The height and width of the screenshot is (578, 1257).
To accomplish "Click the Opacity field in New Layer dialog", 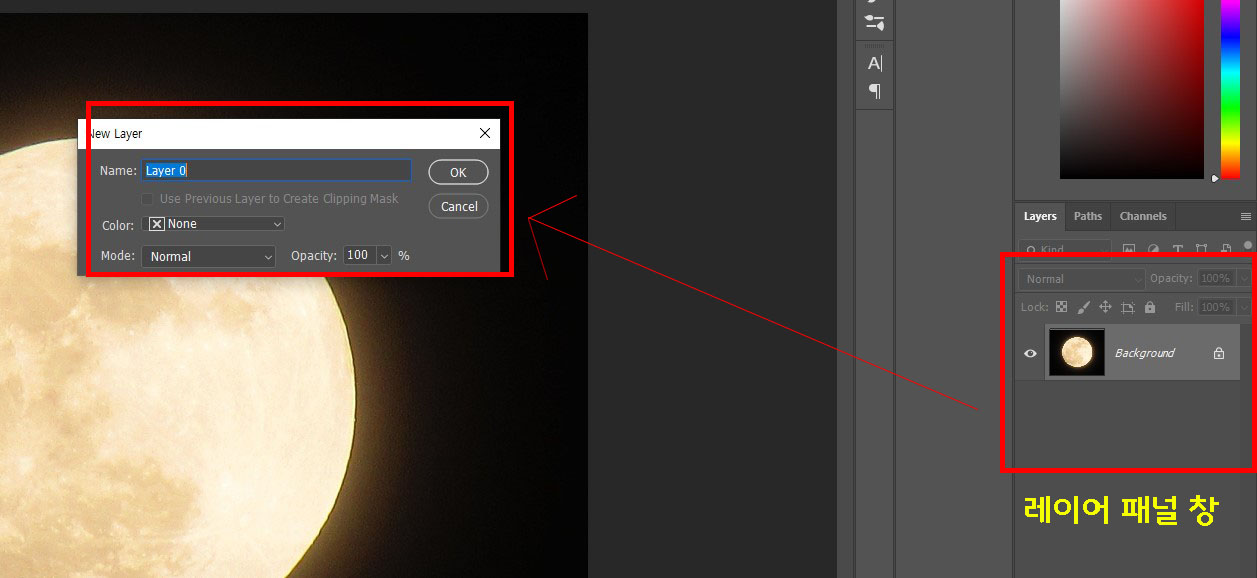I will (x=359, y=255).
